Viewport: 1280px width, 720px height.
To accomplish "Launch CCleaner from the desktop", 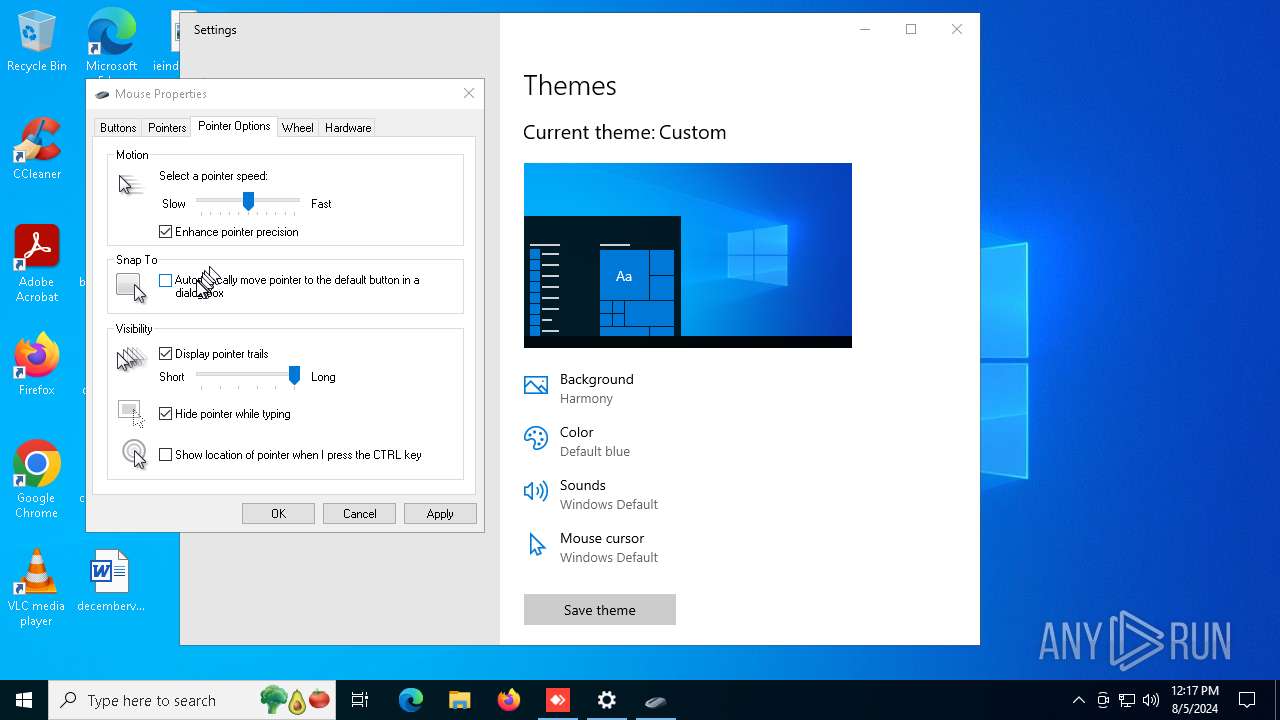I will [37, 149].
